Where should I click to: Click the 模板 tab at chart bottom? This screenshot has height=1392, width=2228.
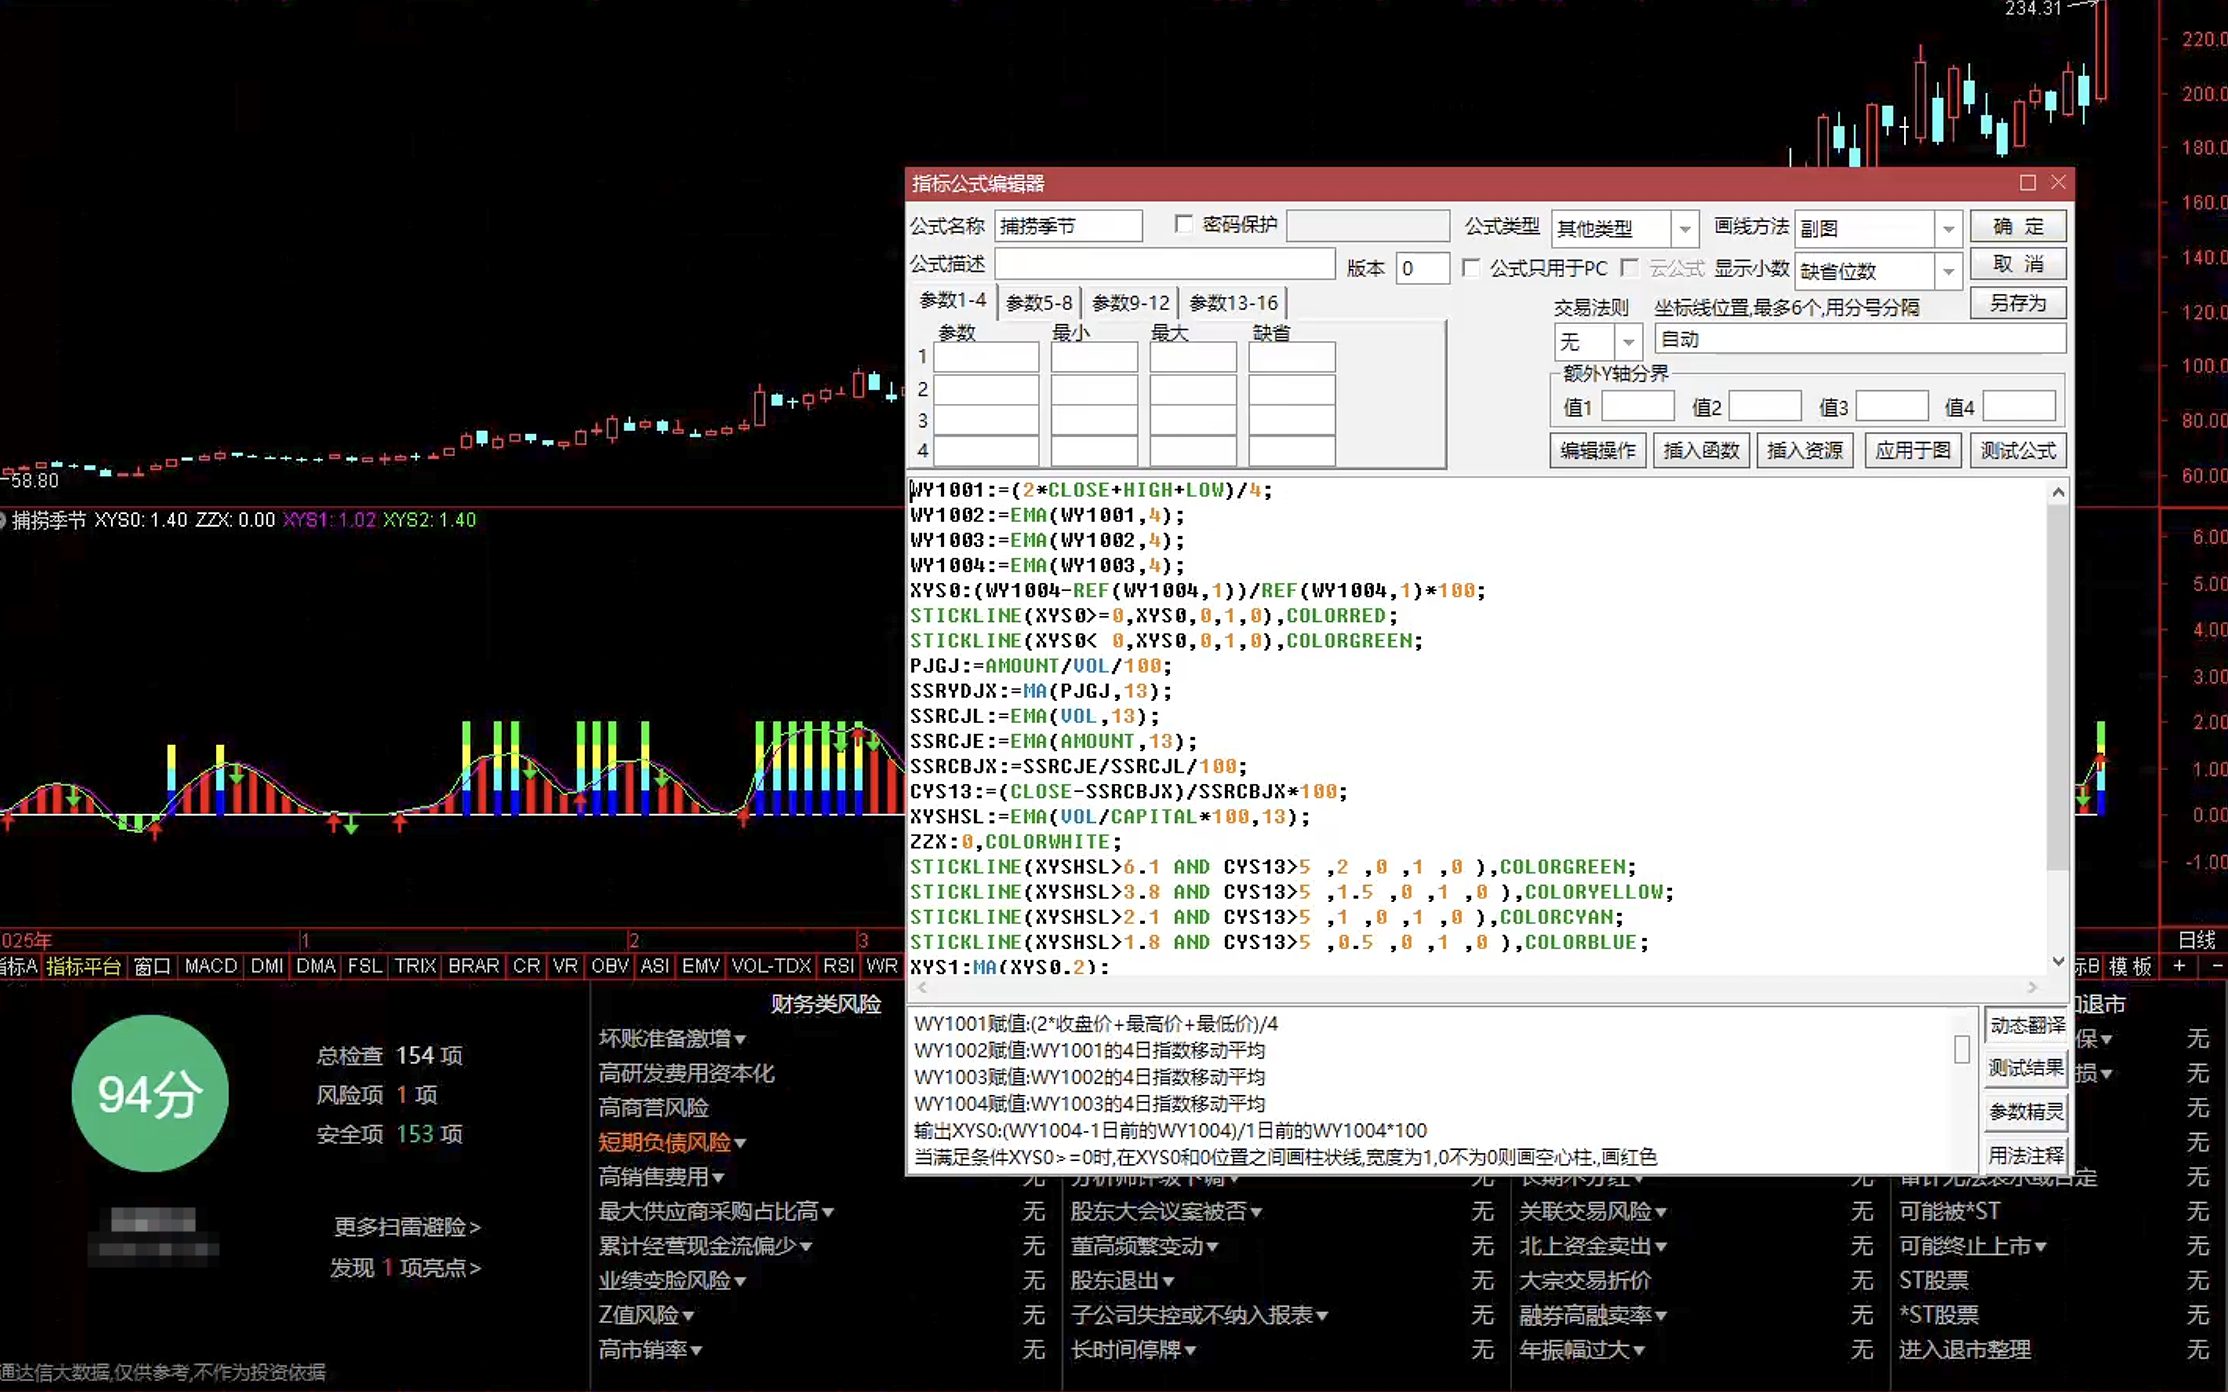pos(2130,966)
